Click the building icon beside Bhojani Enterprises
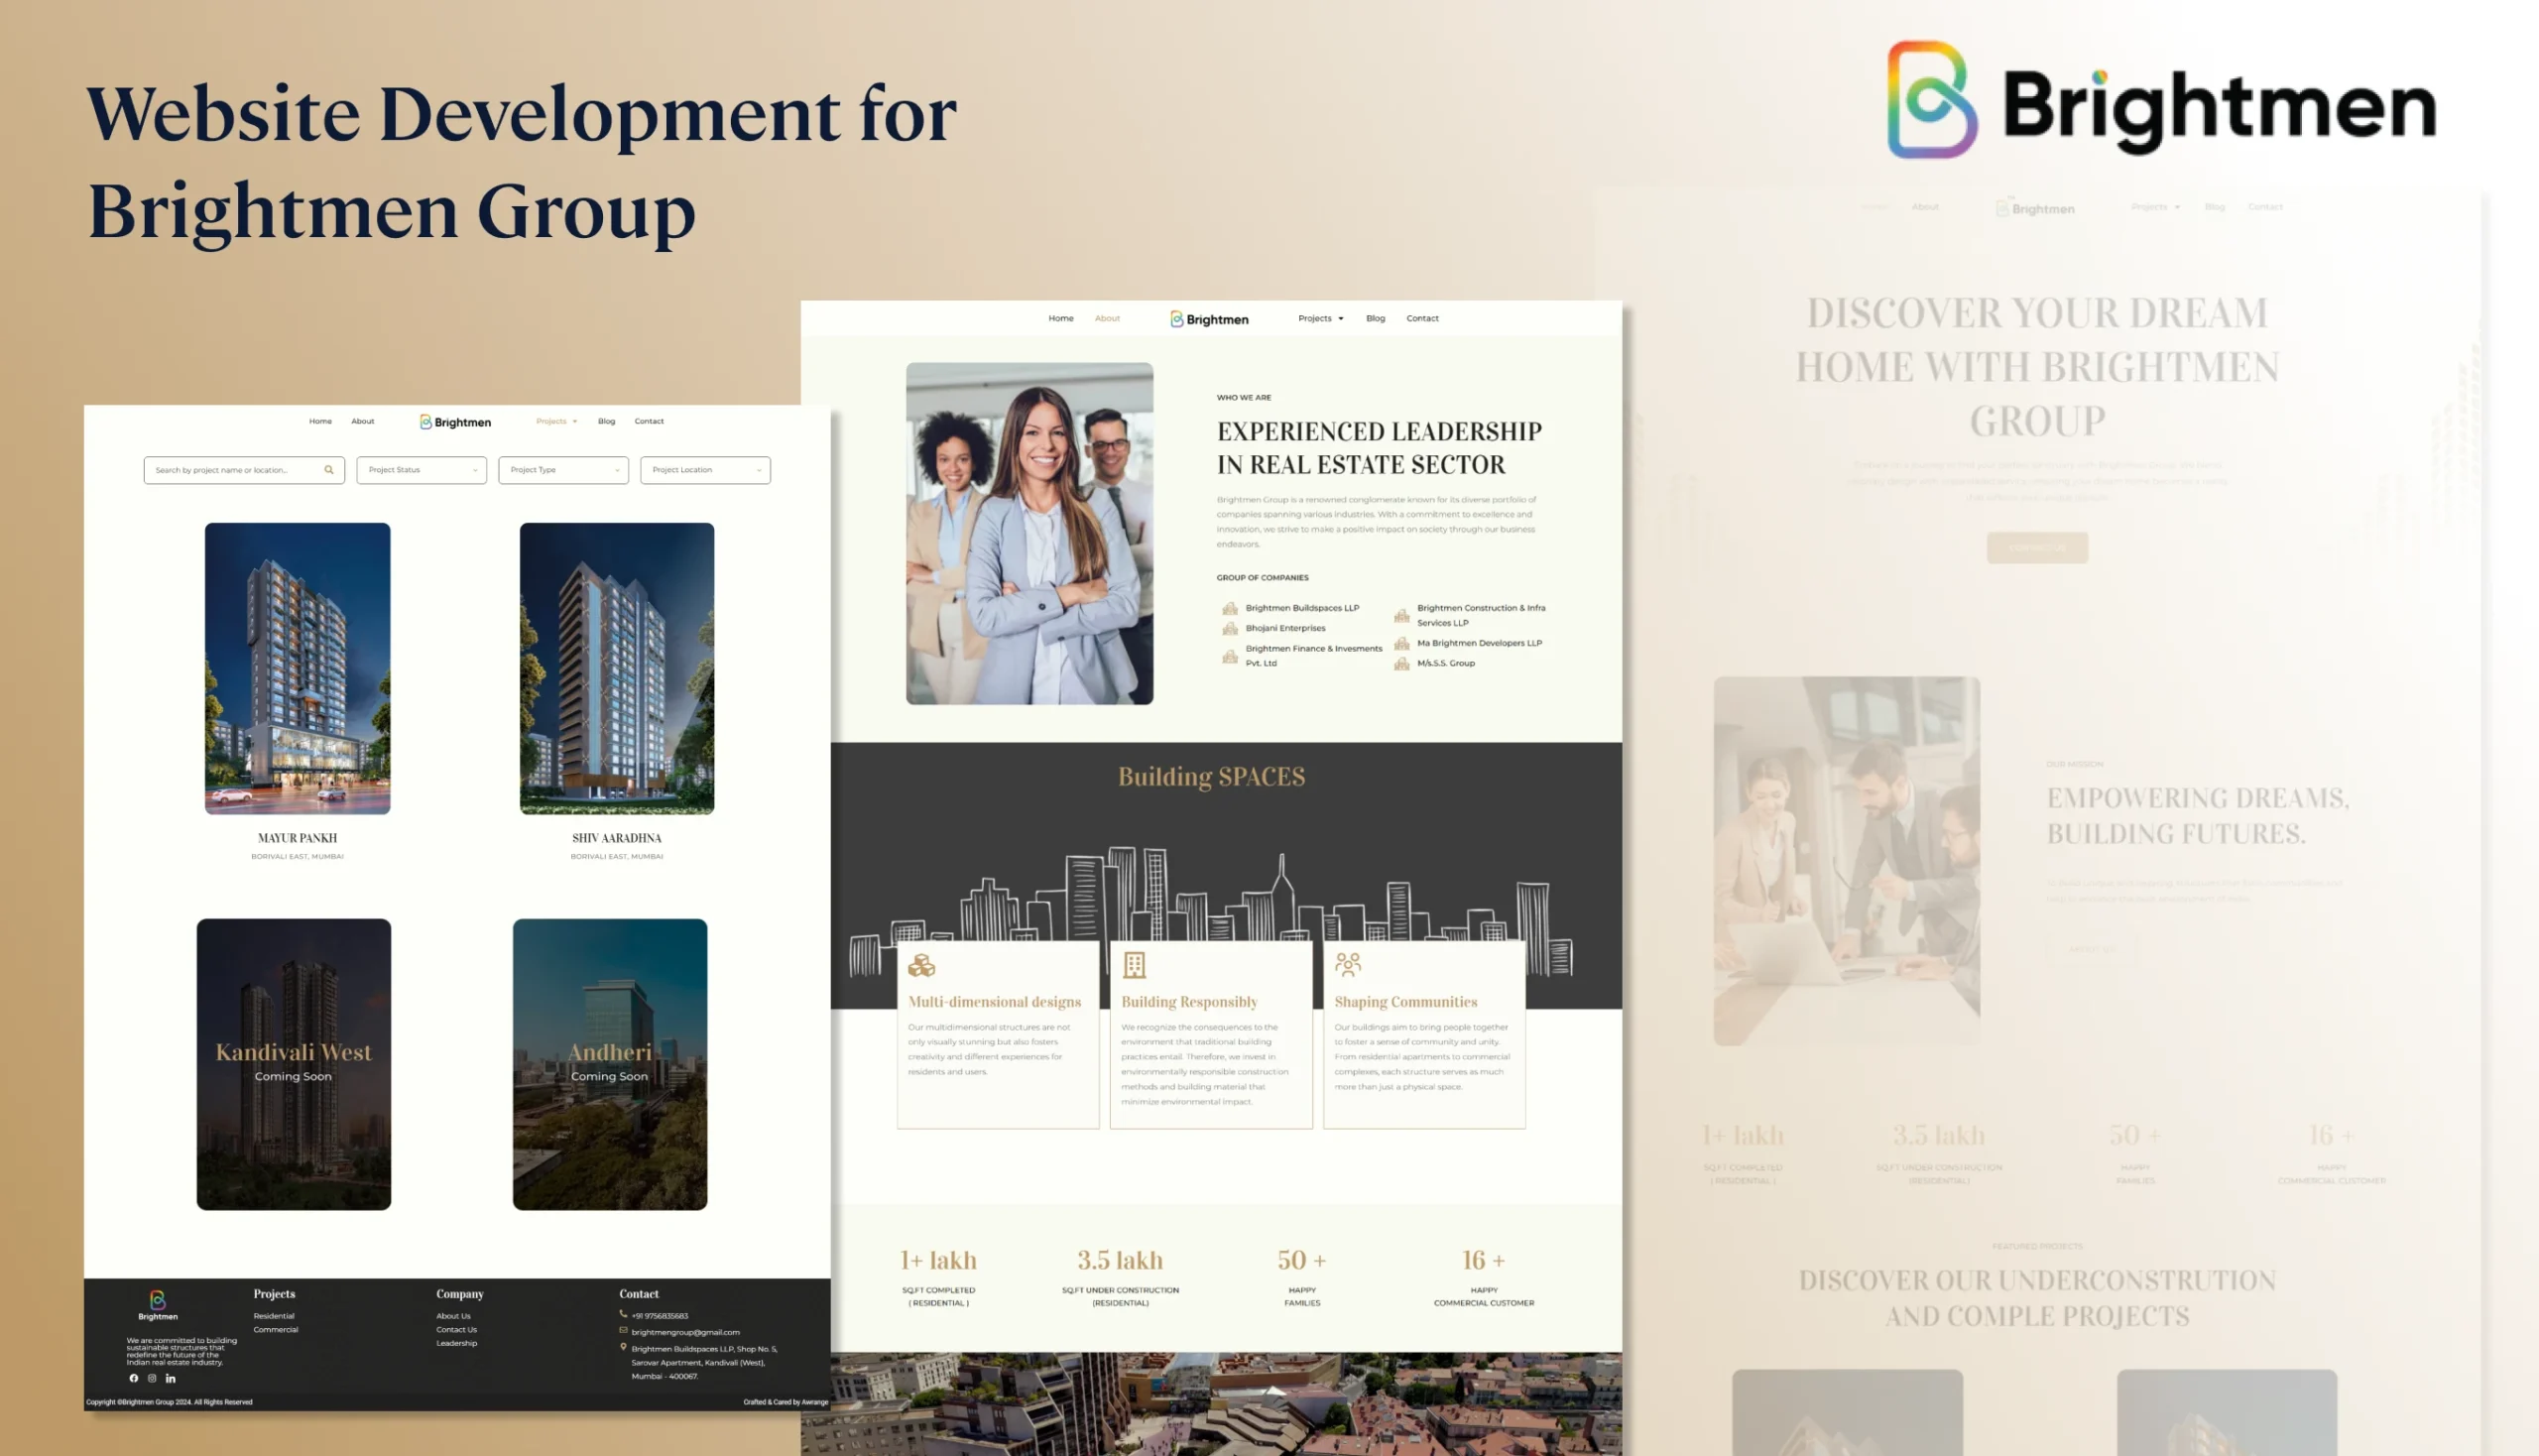Viewport: 2539px width, 1456px height. tap(1230, 629)
